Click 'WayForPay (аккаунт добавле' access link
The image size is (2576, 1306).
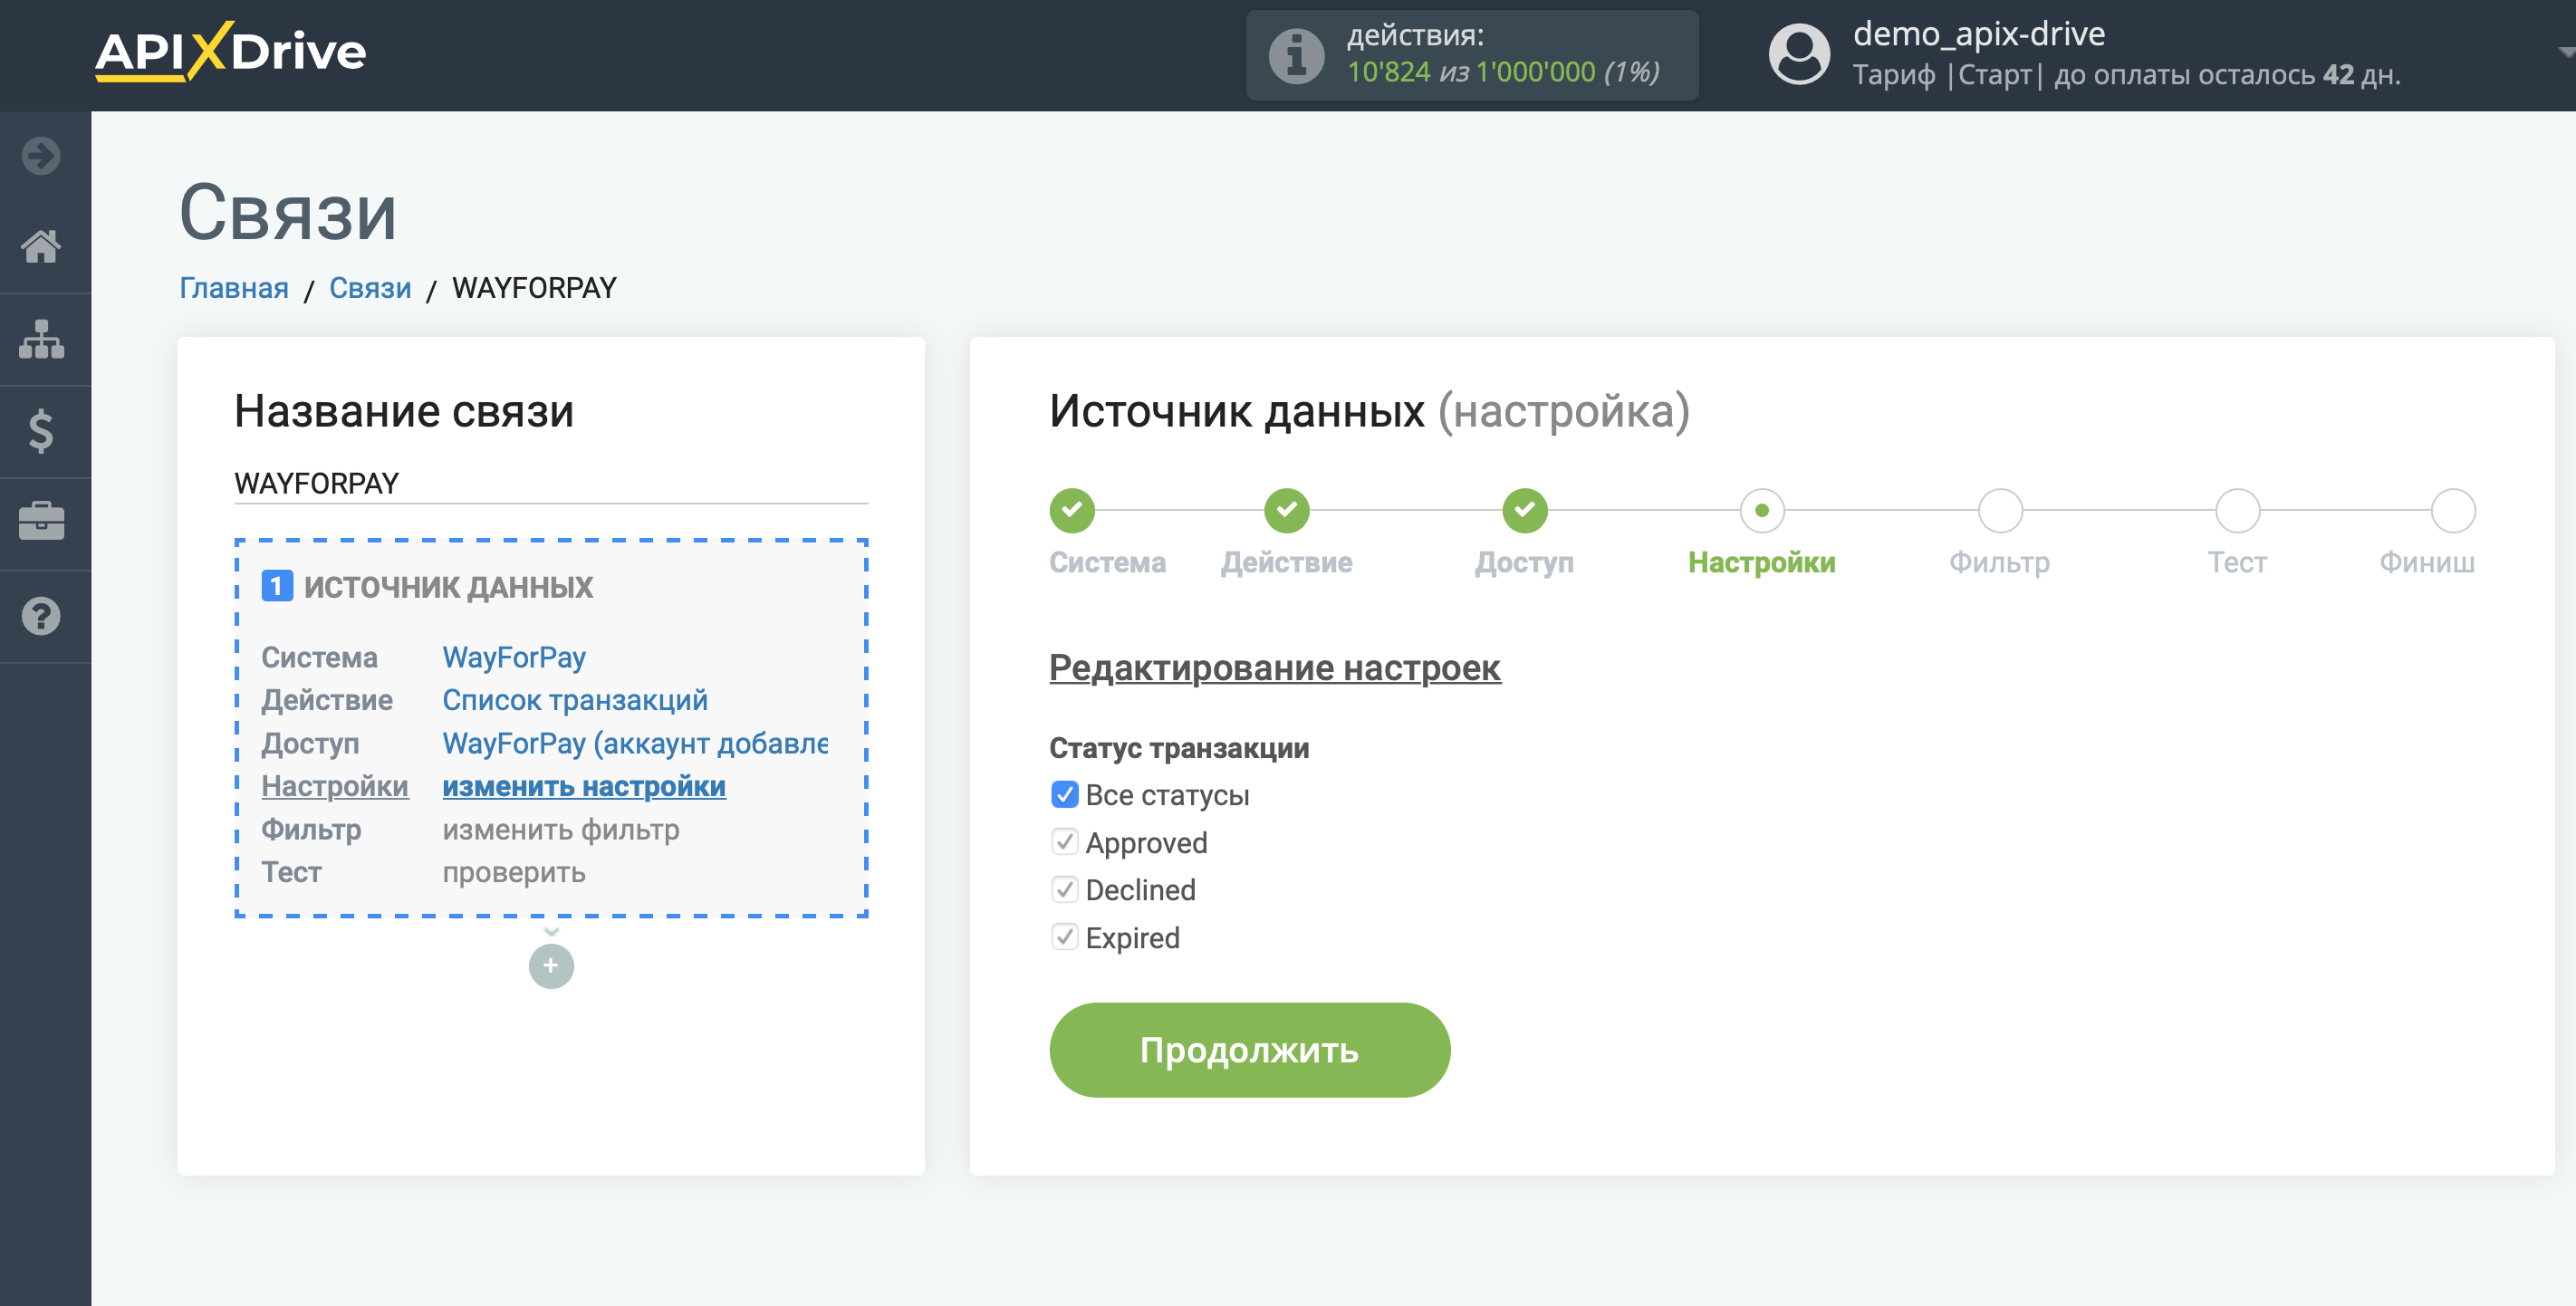[x=635, y=743]
